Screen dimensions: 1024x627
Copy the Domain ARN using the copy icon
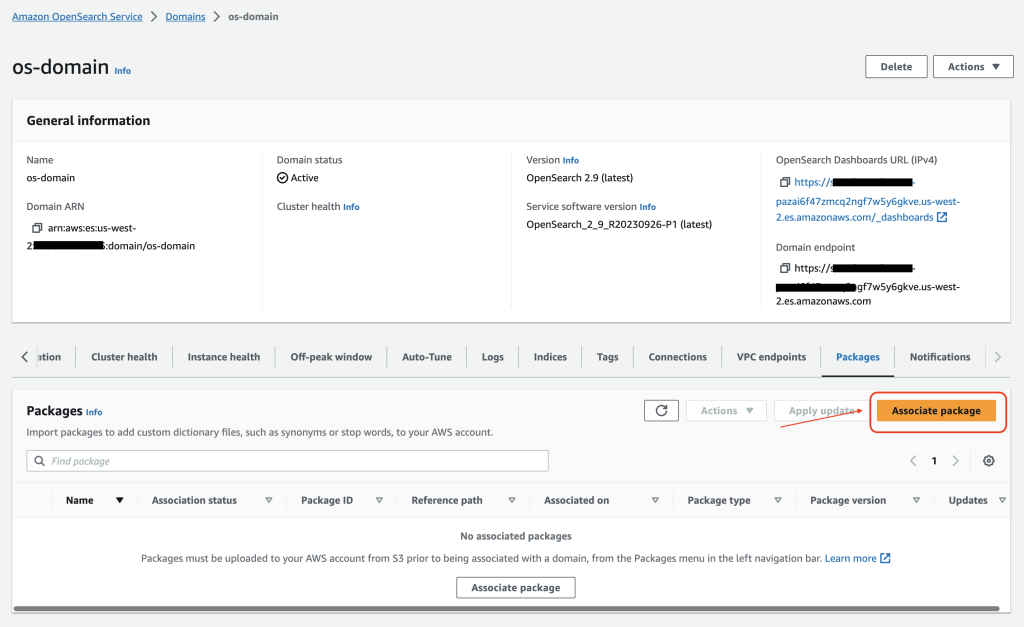coord(37,228)
